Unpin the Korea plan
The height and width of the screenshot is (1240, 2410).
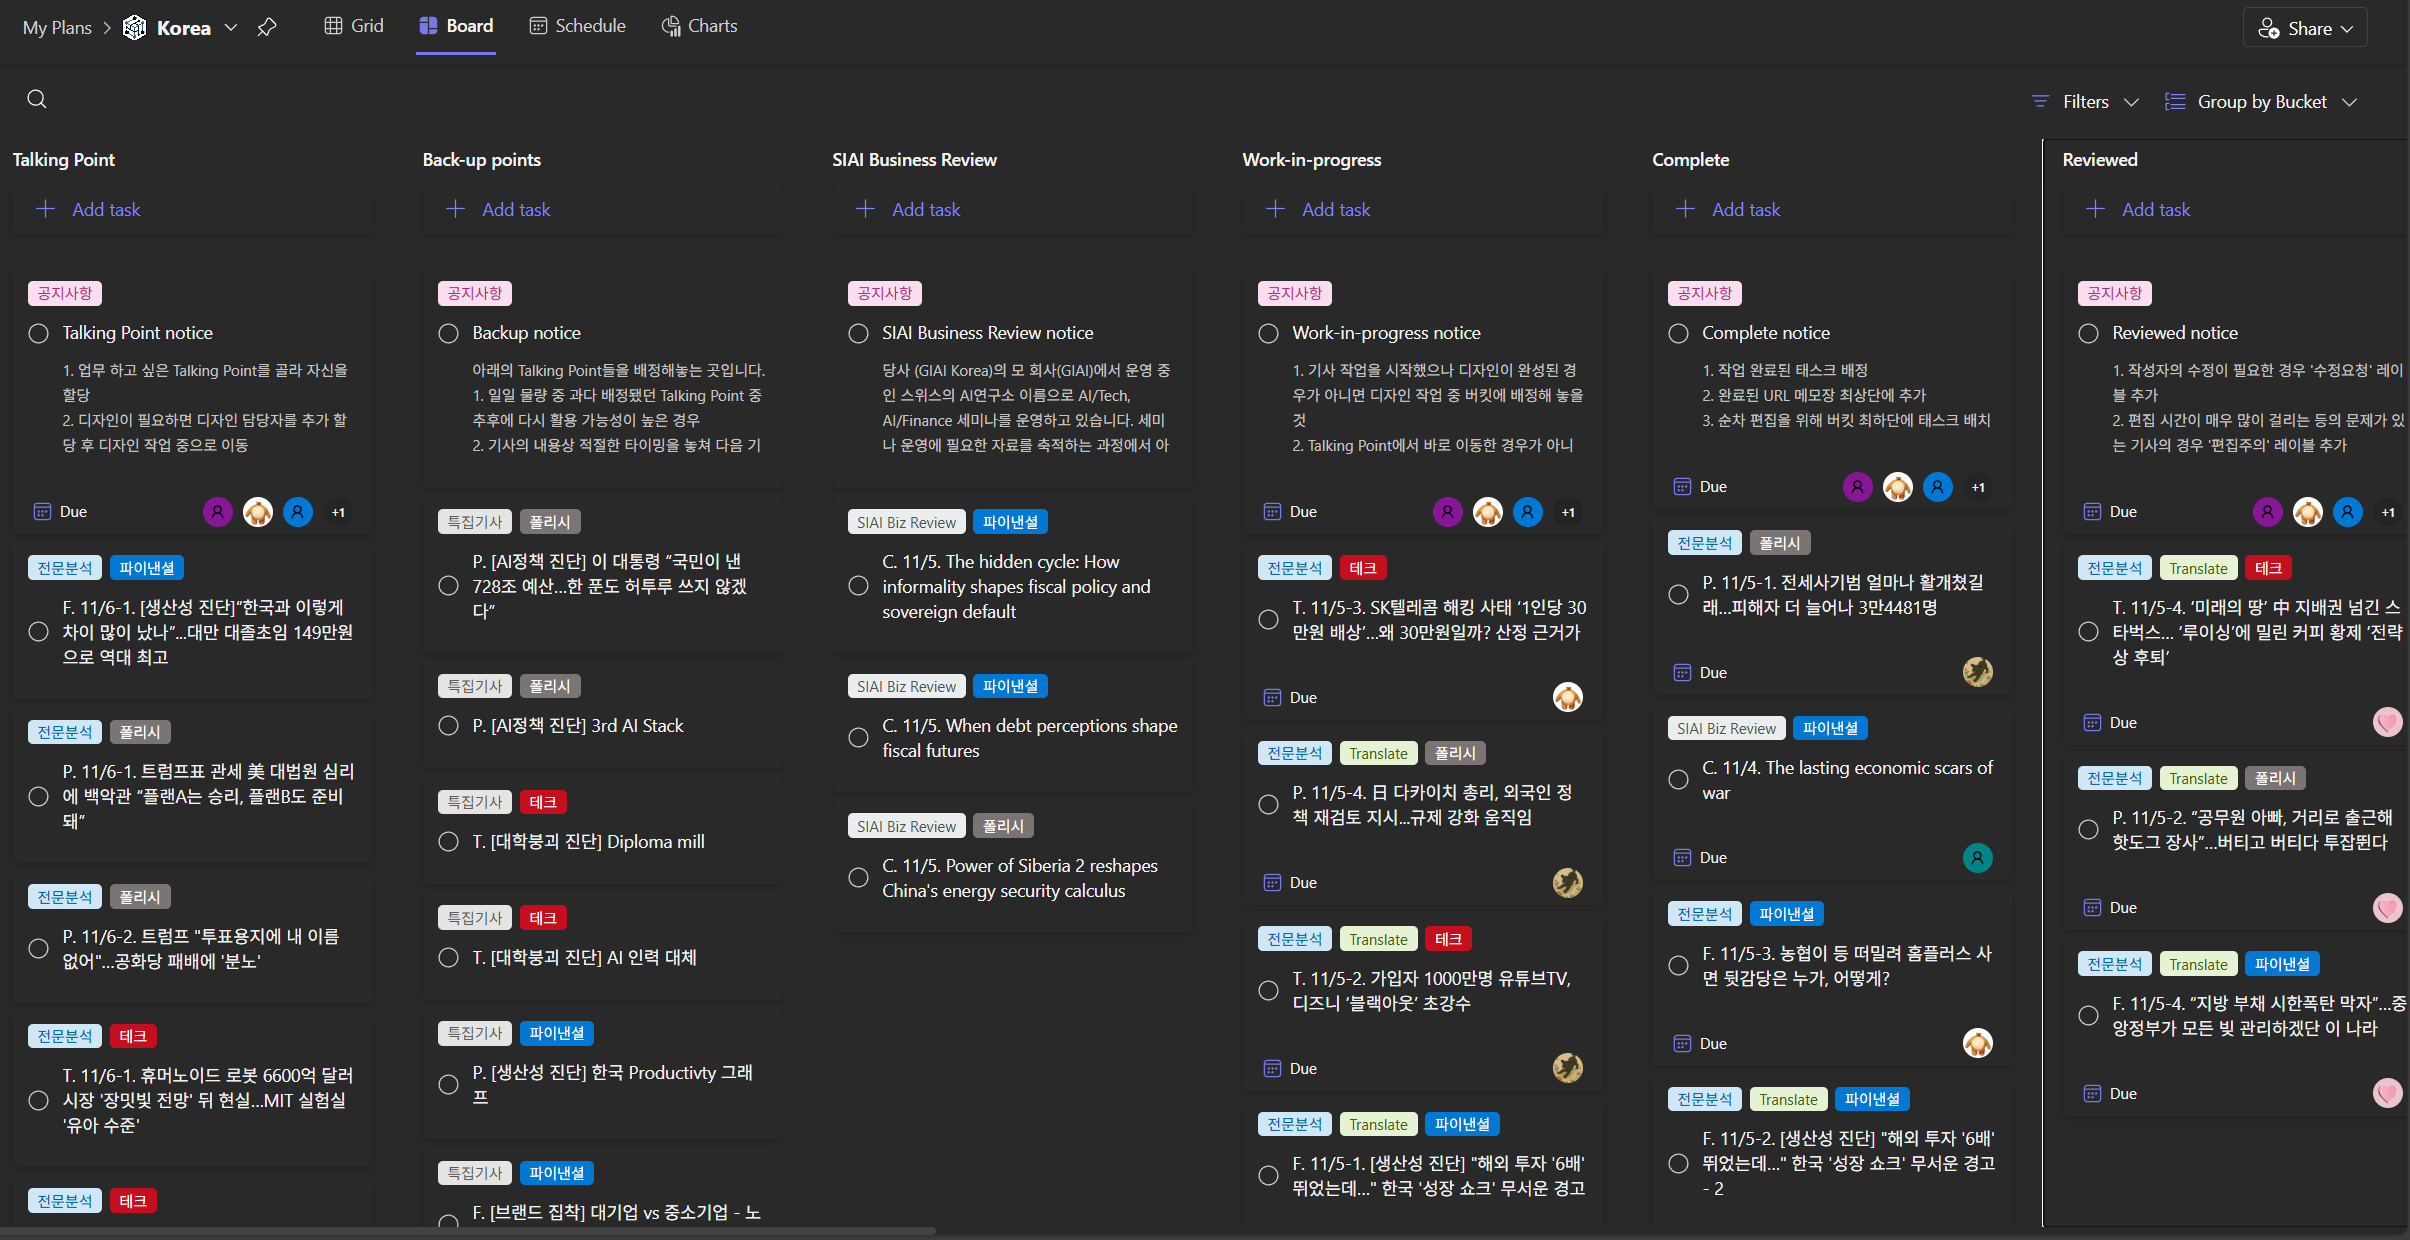tap(267, 27)
